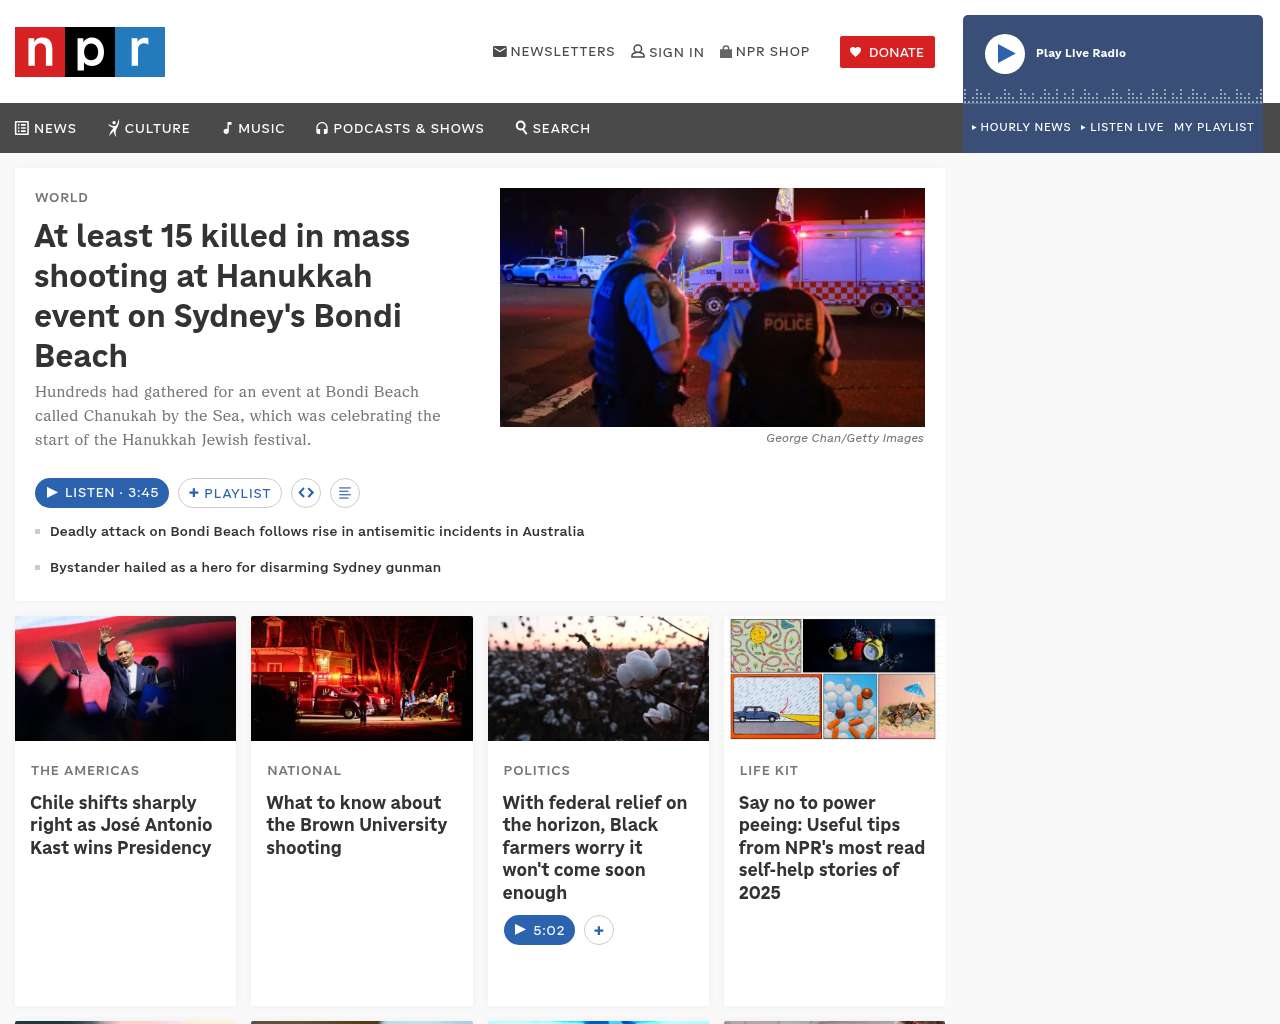Open the transcript icon for the Bondi story
The height and width of the screenshot is (1024, 1280).
click(x=344, y=493)
